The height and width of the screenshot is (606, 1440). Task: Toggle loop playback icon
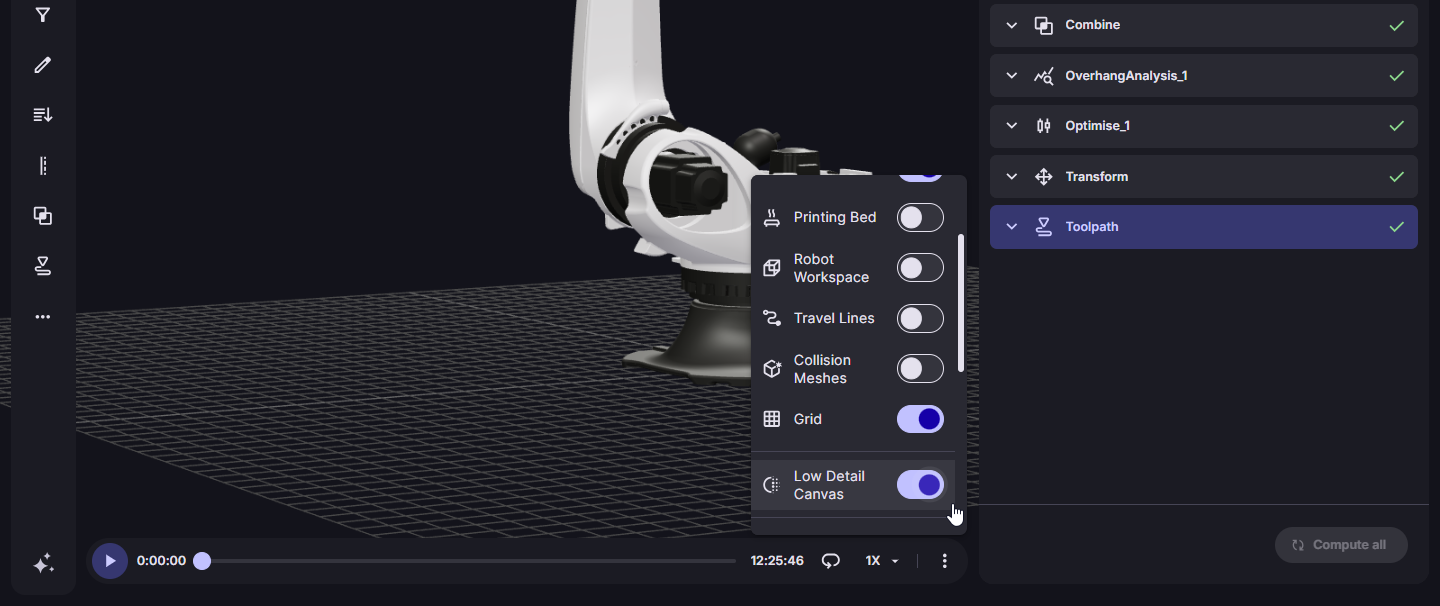pyautogui.click(x=830, y=561)
